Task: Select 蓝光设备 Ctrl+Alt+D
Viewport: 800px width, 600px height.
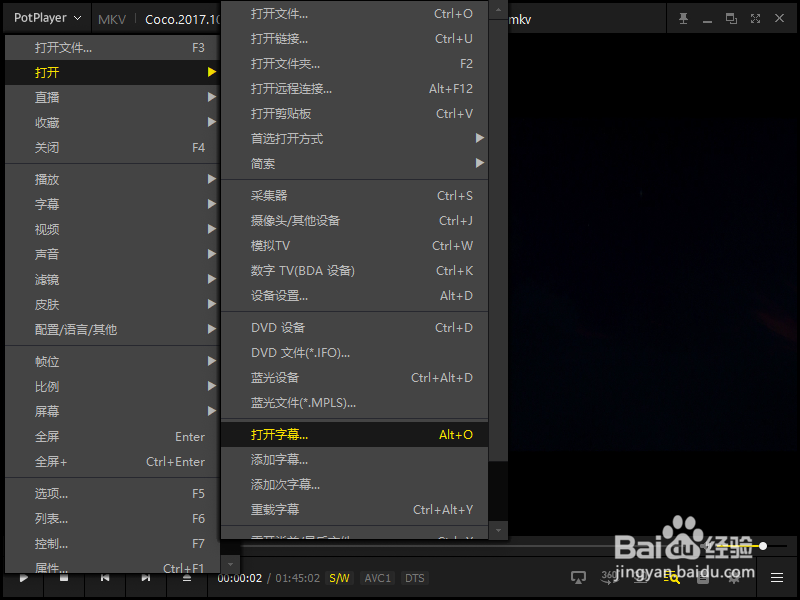Action: [355, 378]
